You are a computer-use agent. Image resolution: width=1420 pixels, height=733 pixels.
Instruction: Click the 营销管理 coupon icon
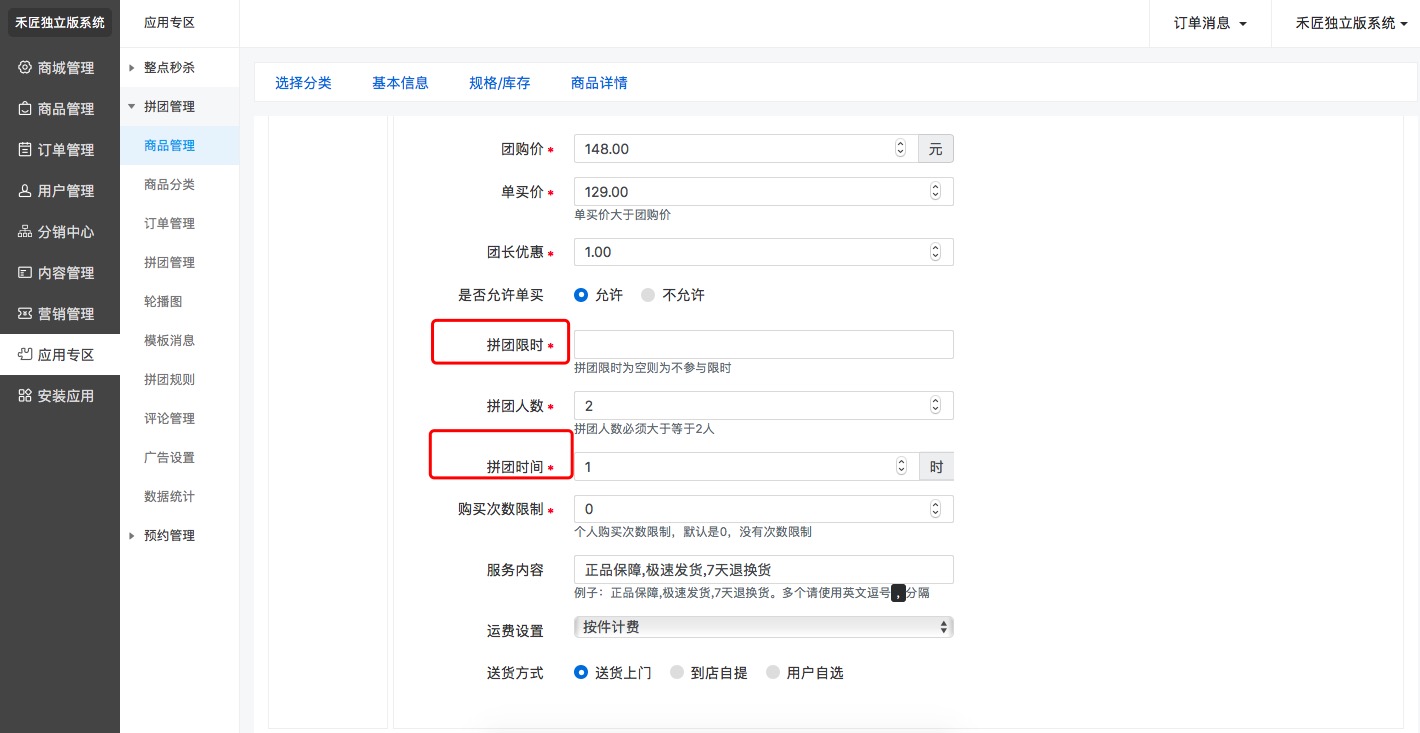click(25, 314)
